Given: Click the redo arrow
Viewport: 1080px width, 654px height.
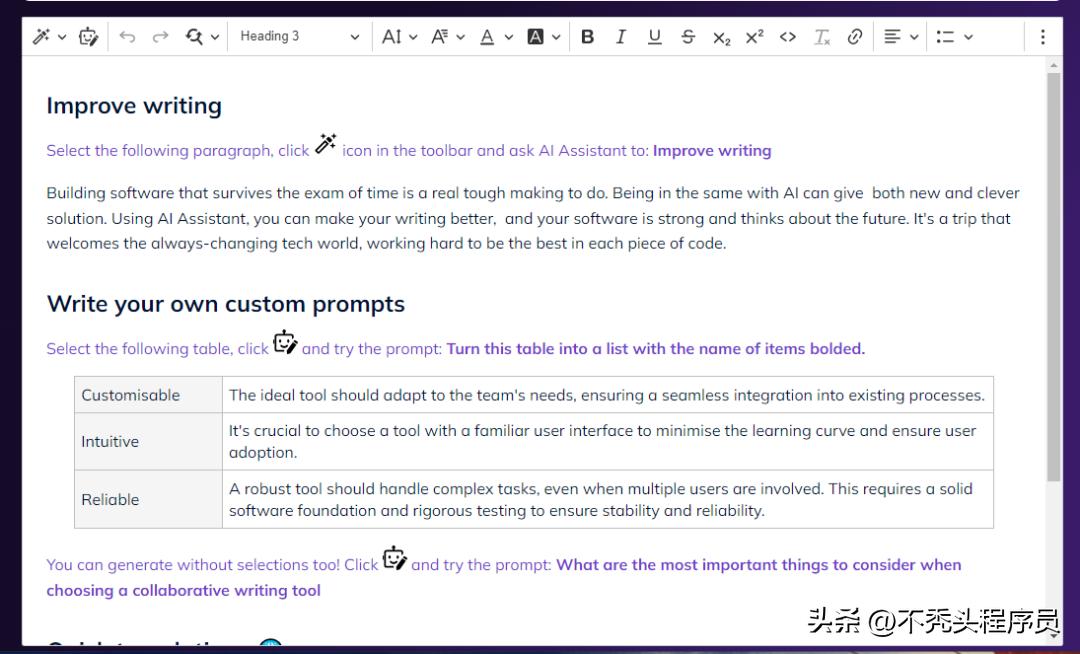Looking at the screenshot, I should point(160,37).
